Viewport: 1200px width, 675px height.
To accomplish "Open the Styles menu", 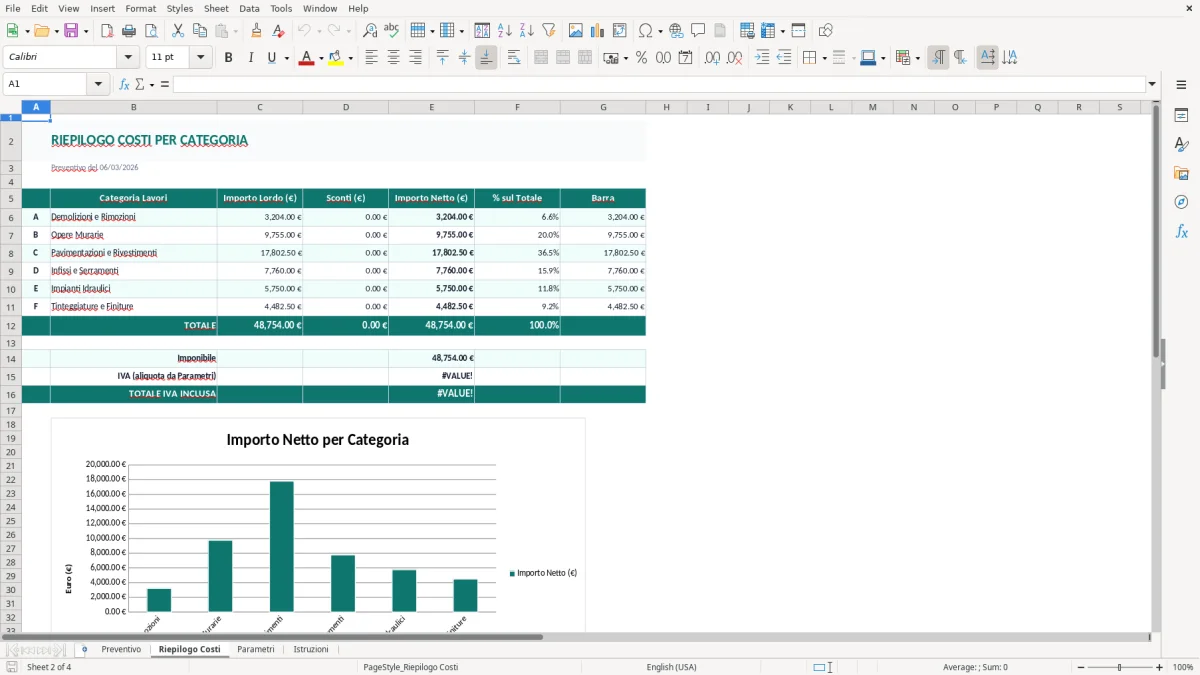I will point(180,8).
